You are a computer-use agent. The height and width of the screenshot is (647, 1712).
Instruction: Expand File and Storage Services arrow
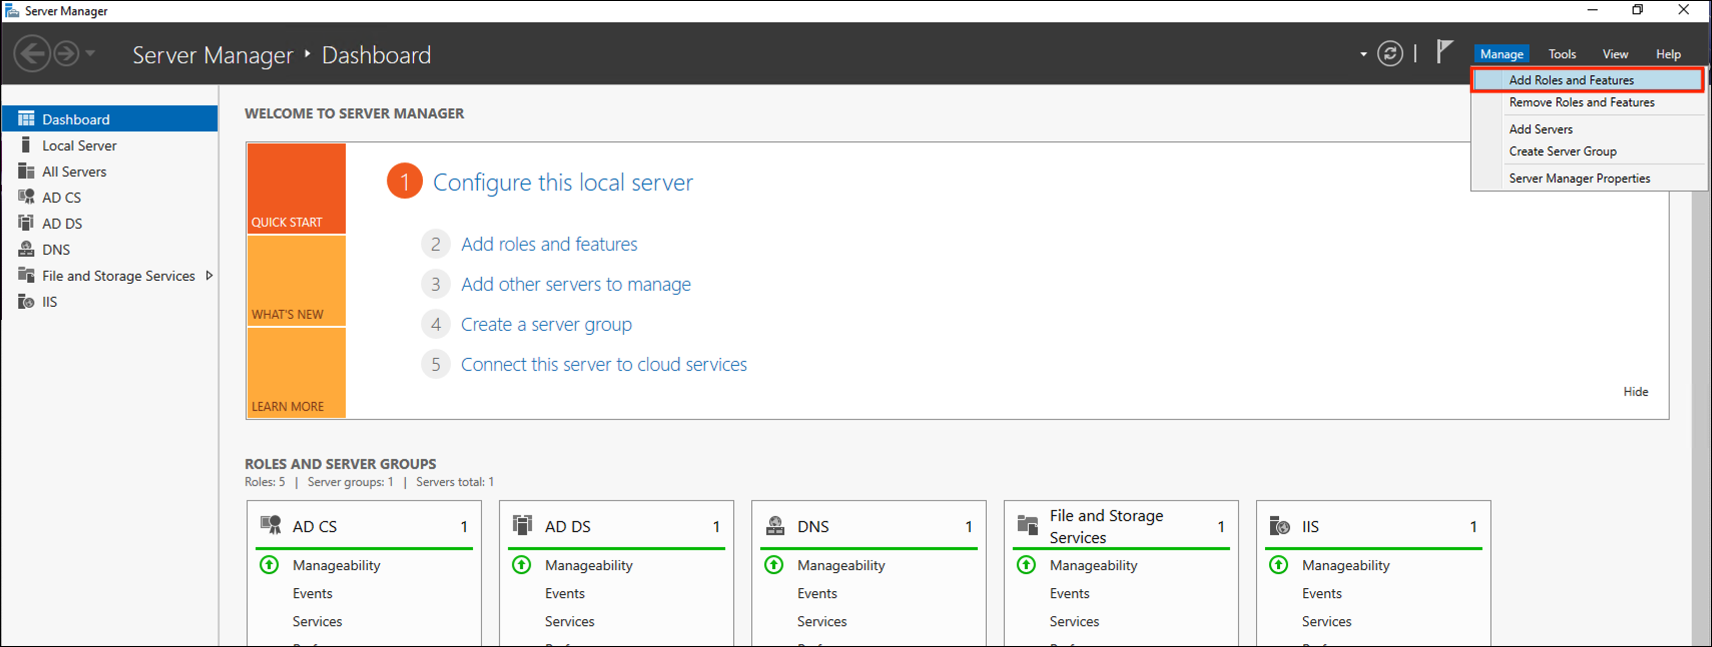pos(209,276)
